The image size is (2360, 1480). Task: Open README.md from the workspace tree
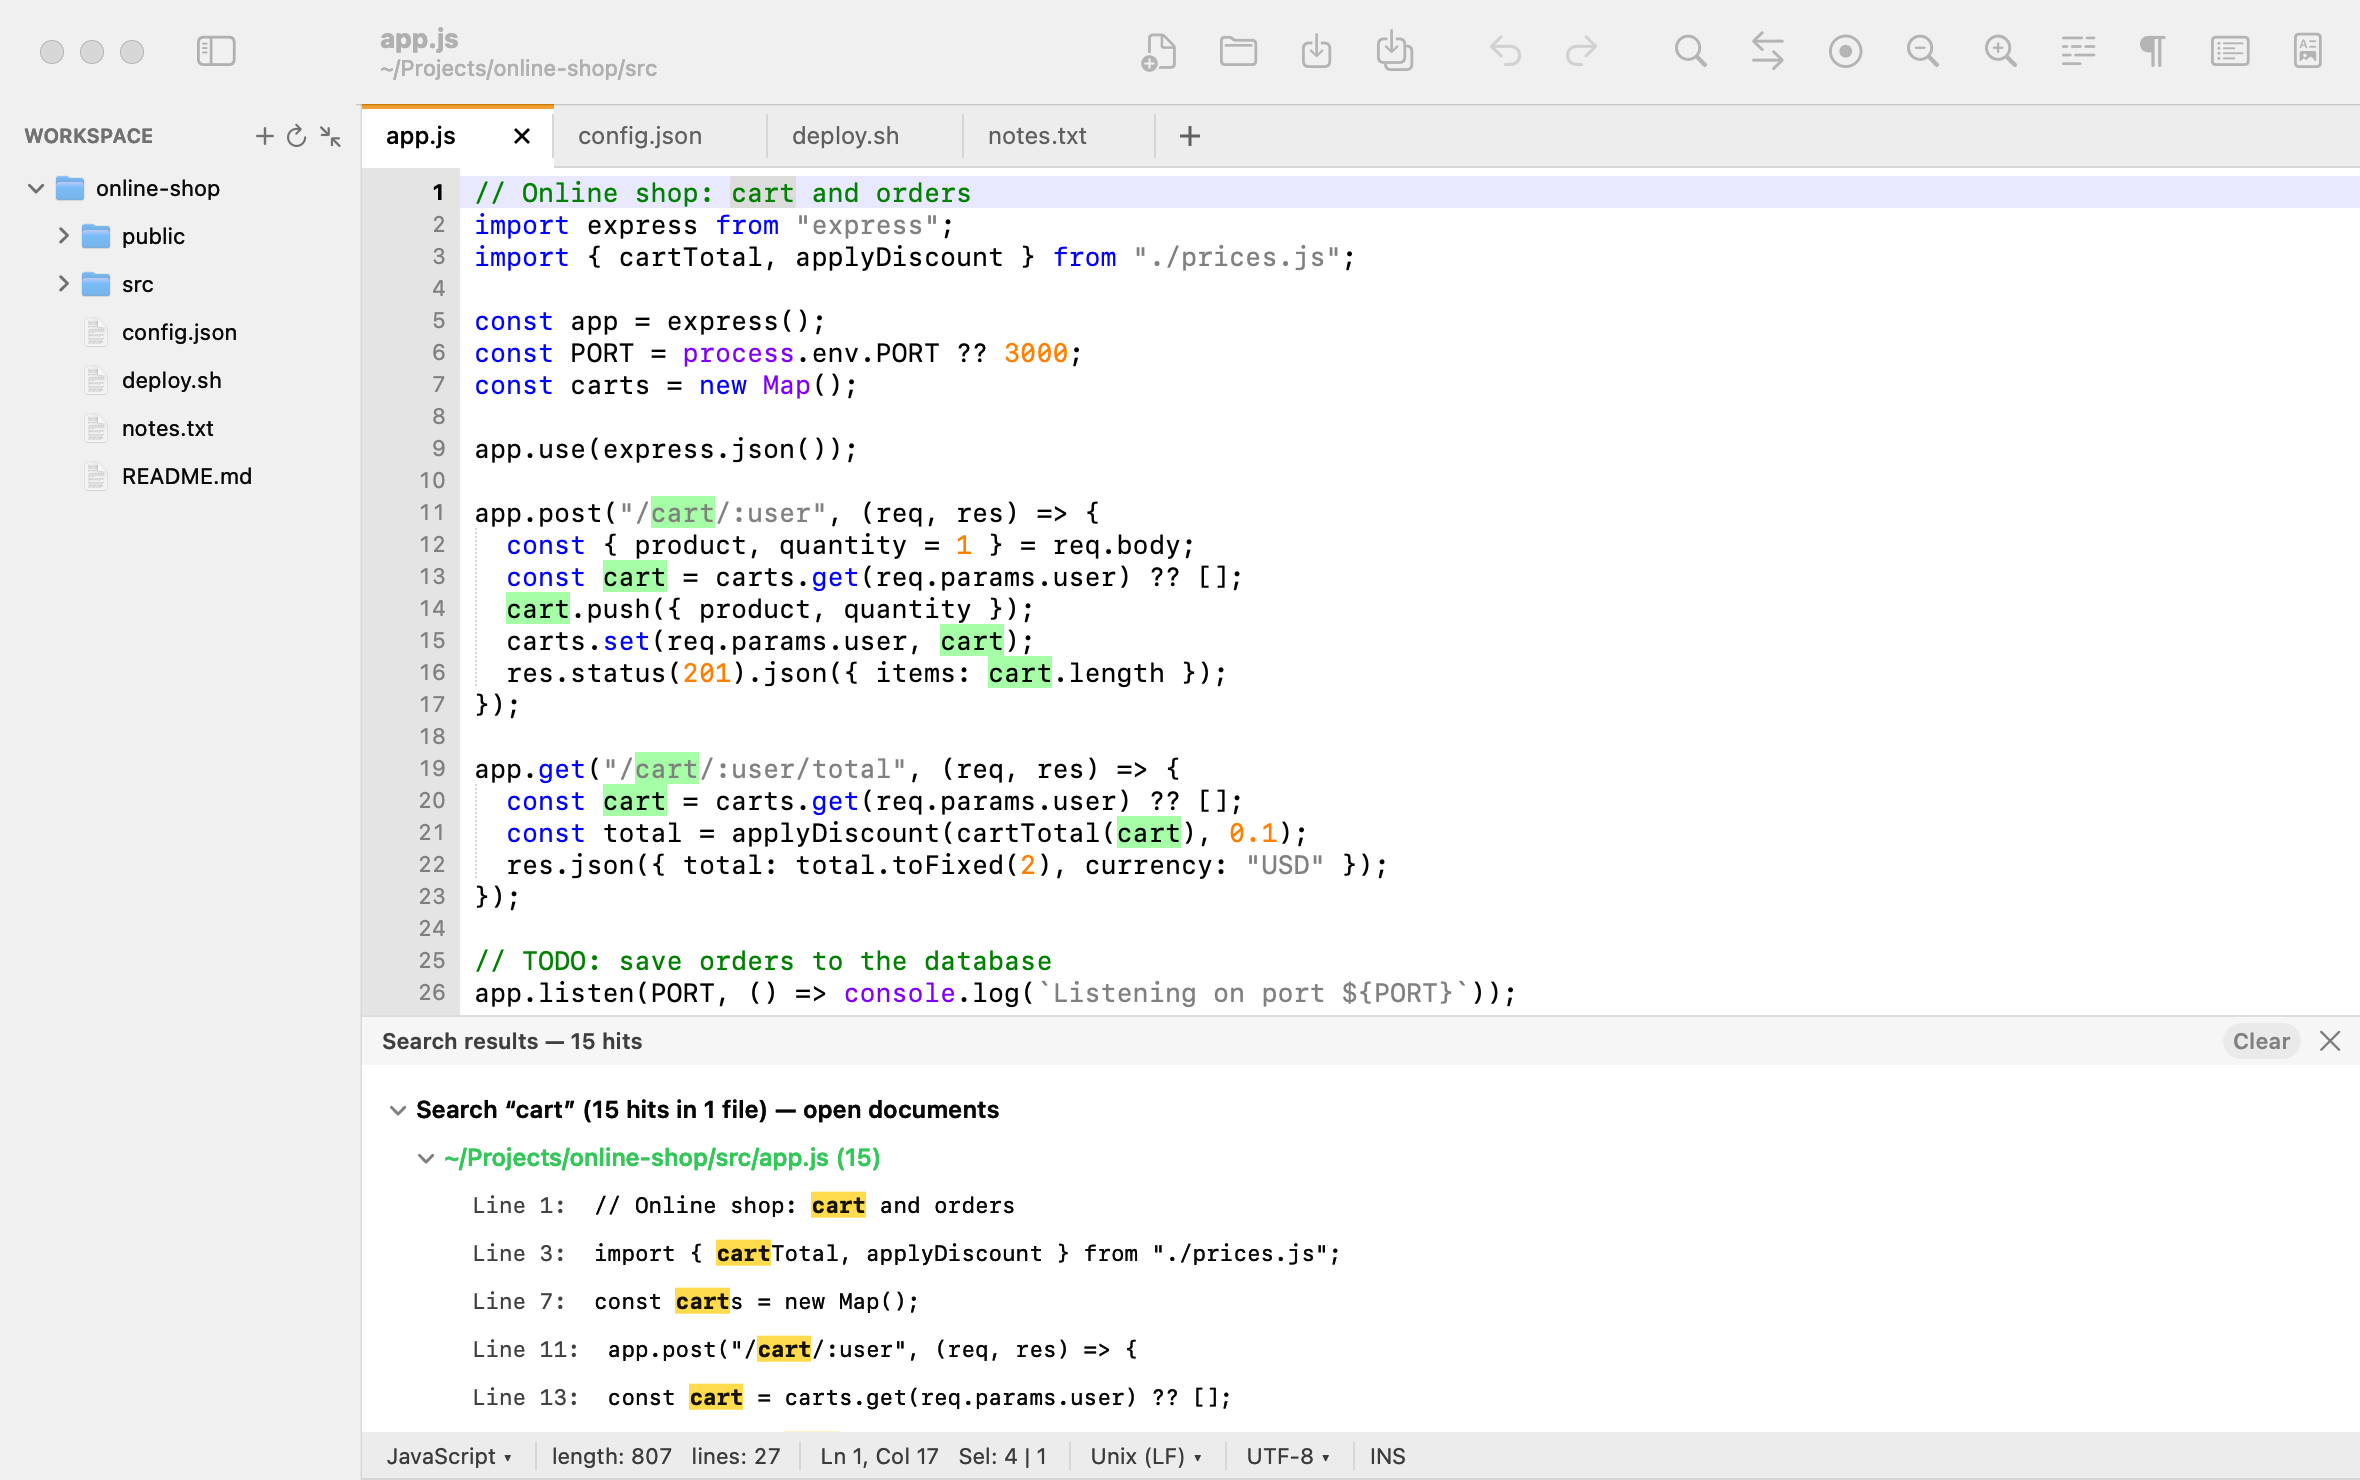coord(186,476)
